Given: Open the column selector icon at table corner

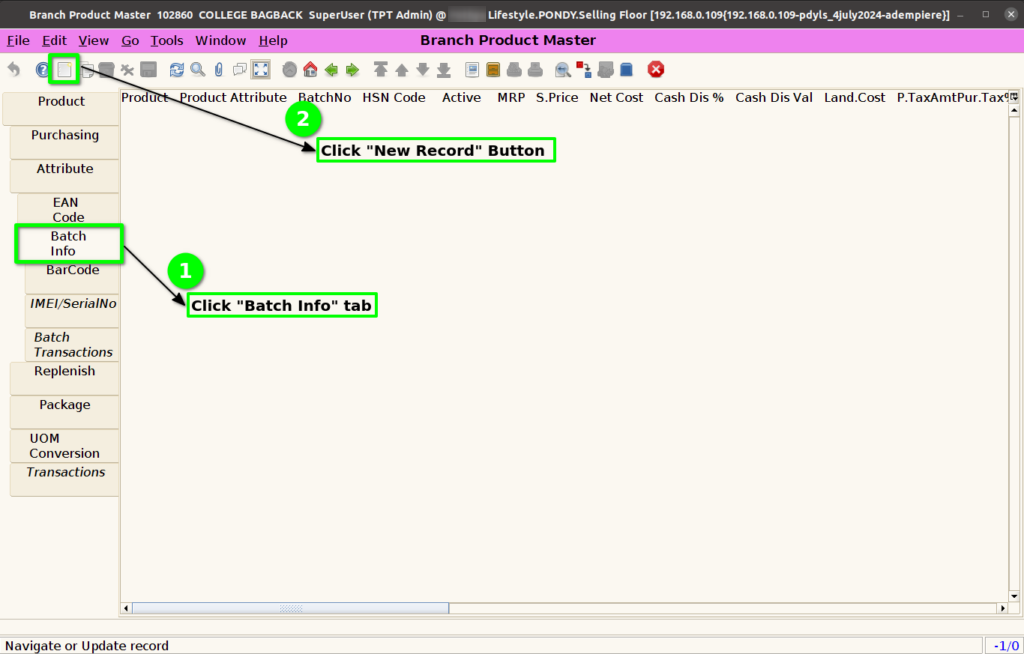Looking at the screenshot, I should coord(1014,97).
